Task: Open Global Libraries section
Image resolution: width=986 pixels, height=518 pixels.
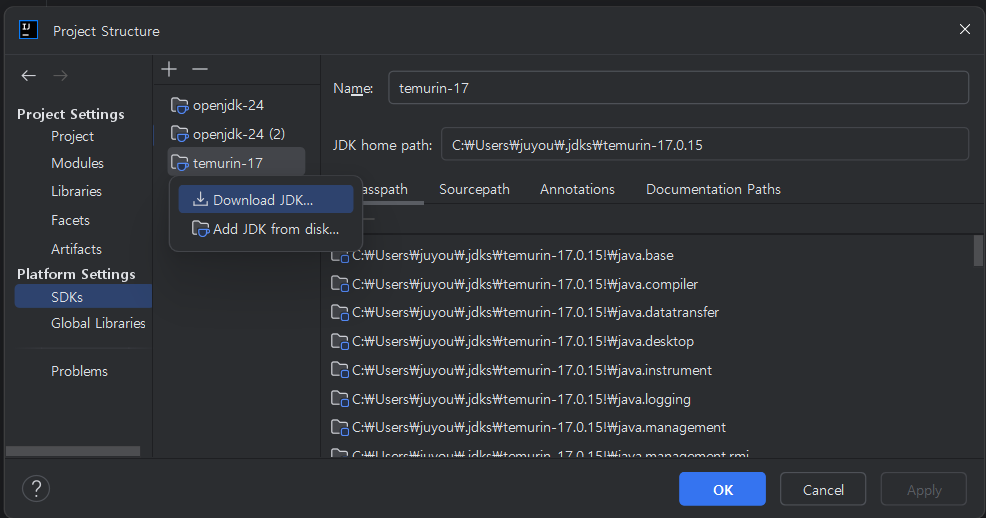Action: click(98, 323)
